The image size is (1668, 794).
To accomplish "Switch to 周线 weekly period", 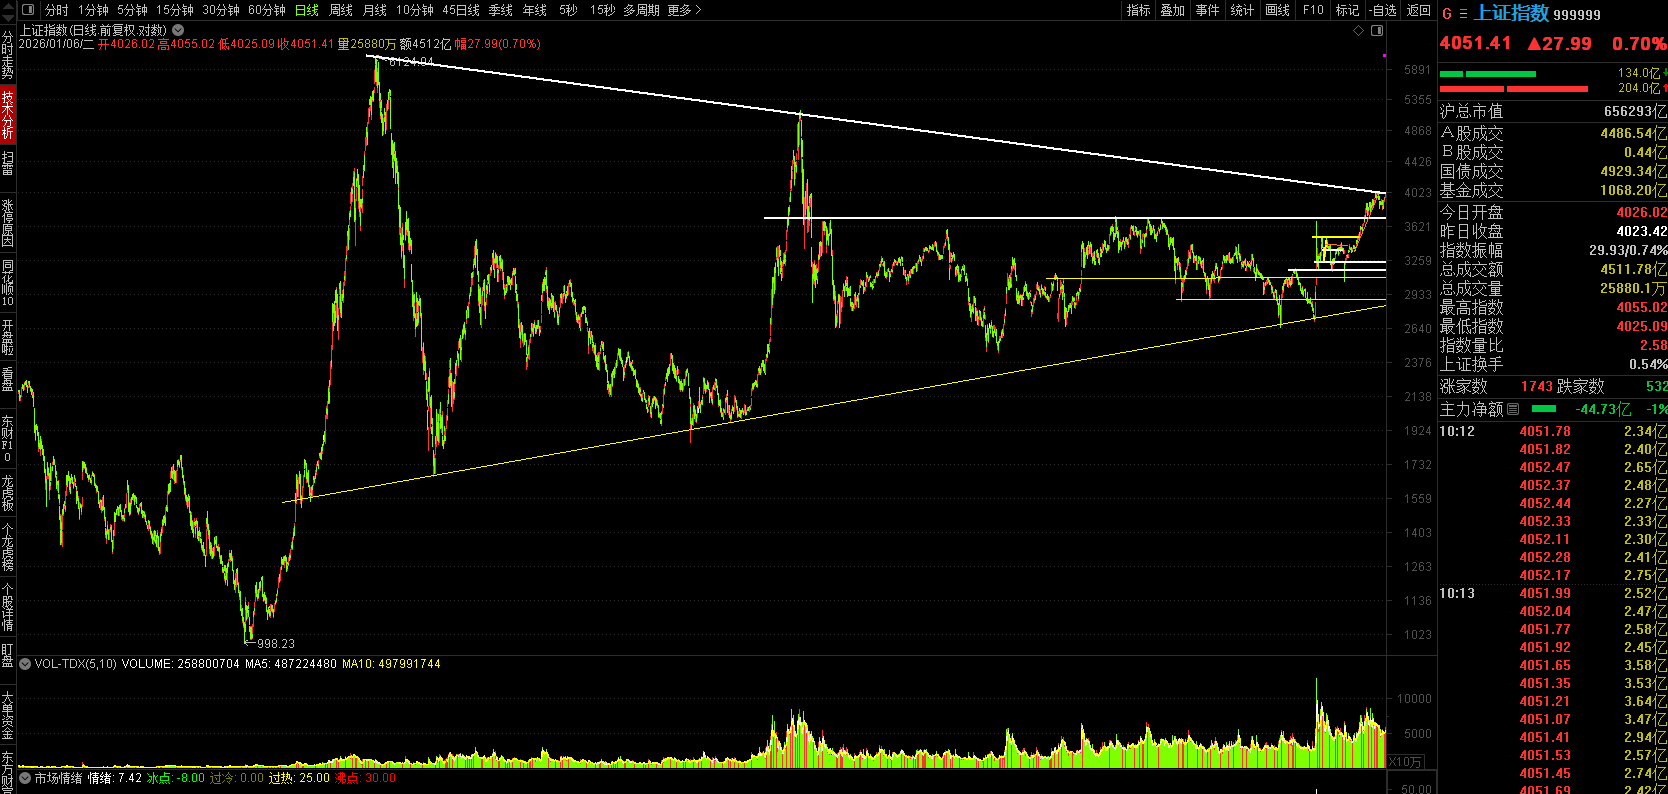I will (x=341, y=10).
